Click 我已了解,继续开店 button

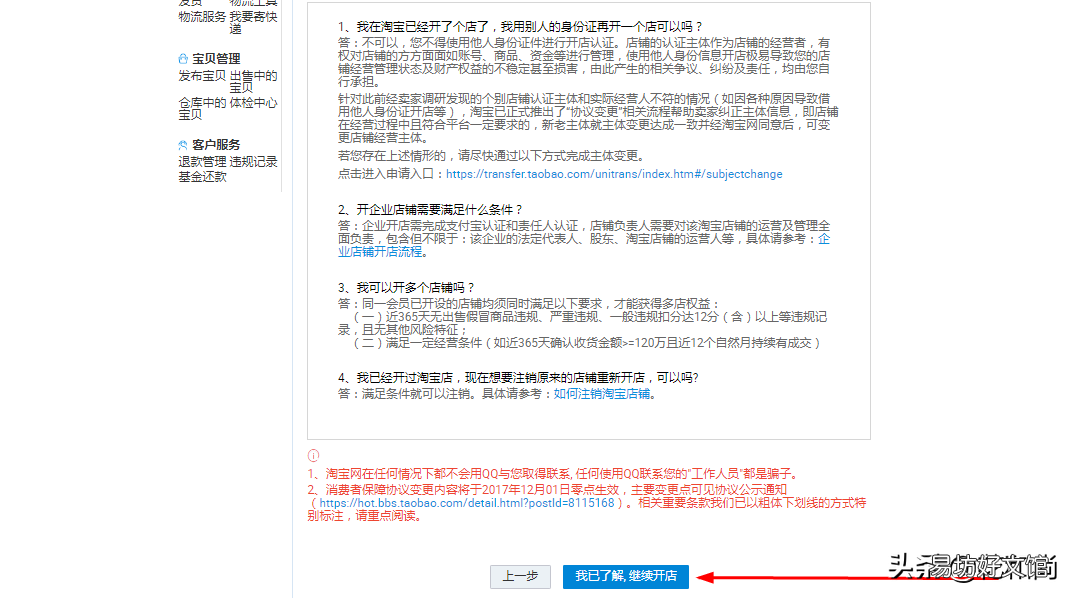coord(626,577)
